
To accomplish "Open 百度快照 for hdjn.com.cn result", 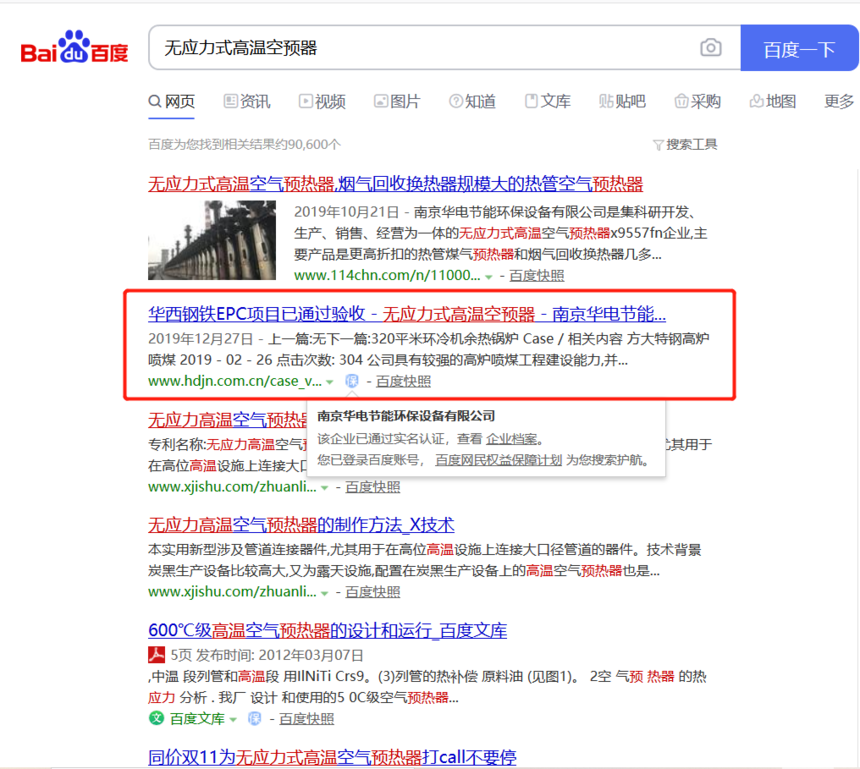I will click(403, 381).
